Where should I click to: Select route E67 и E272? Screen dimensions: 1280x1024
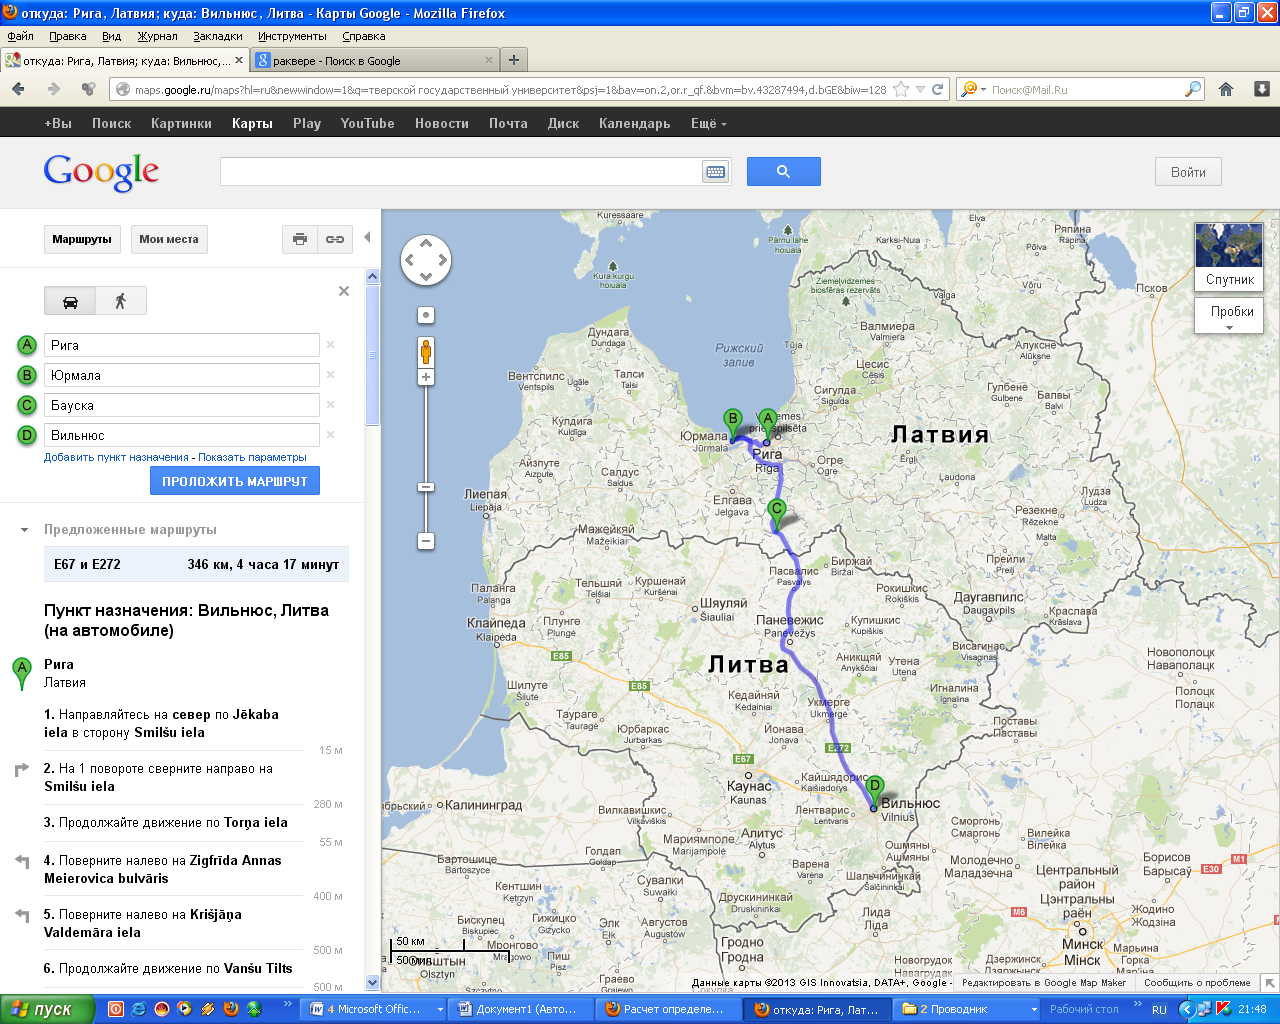tap(196, 564)
